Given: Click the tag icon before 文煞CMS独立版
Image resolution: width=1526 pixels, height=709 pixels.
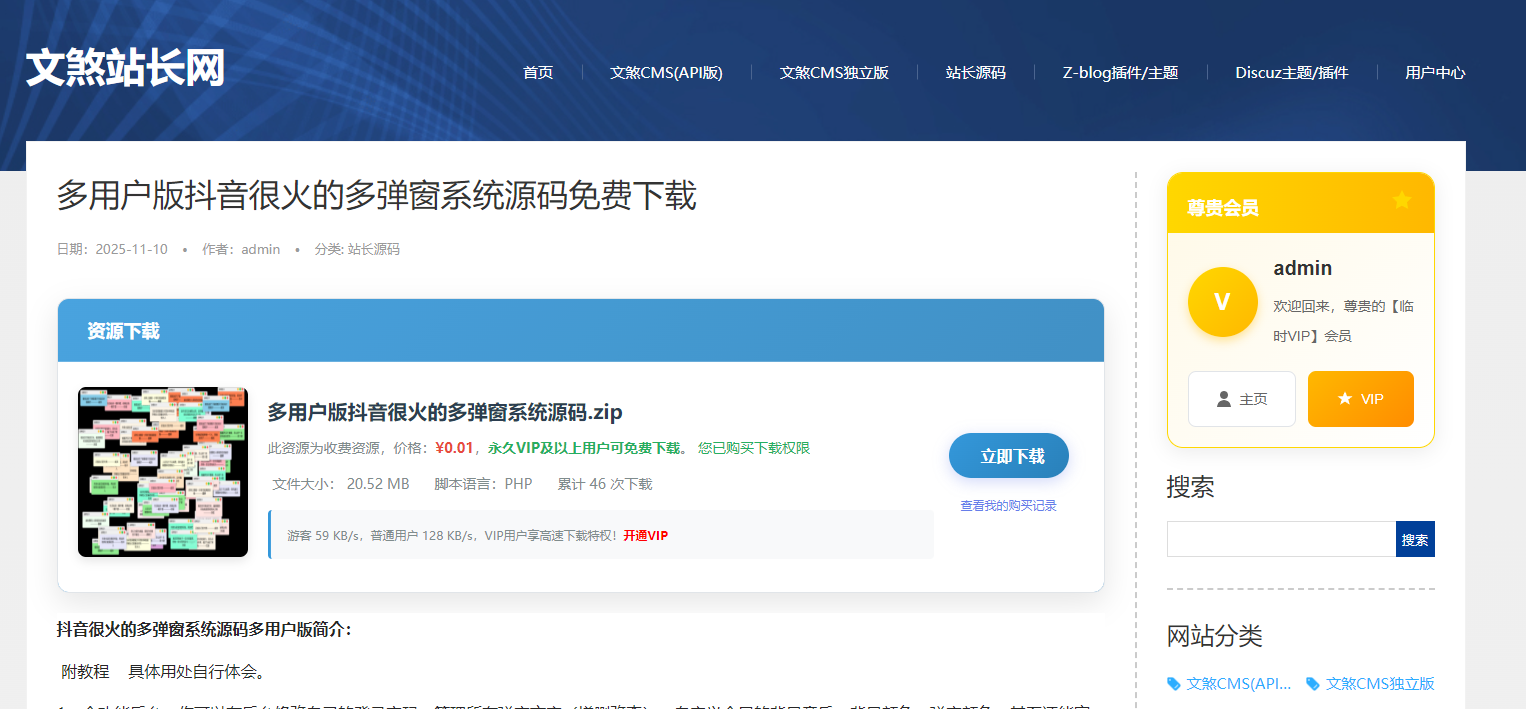Looking at the screenshot, I should tap(1313, 684).
